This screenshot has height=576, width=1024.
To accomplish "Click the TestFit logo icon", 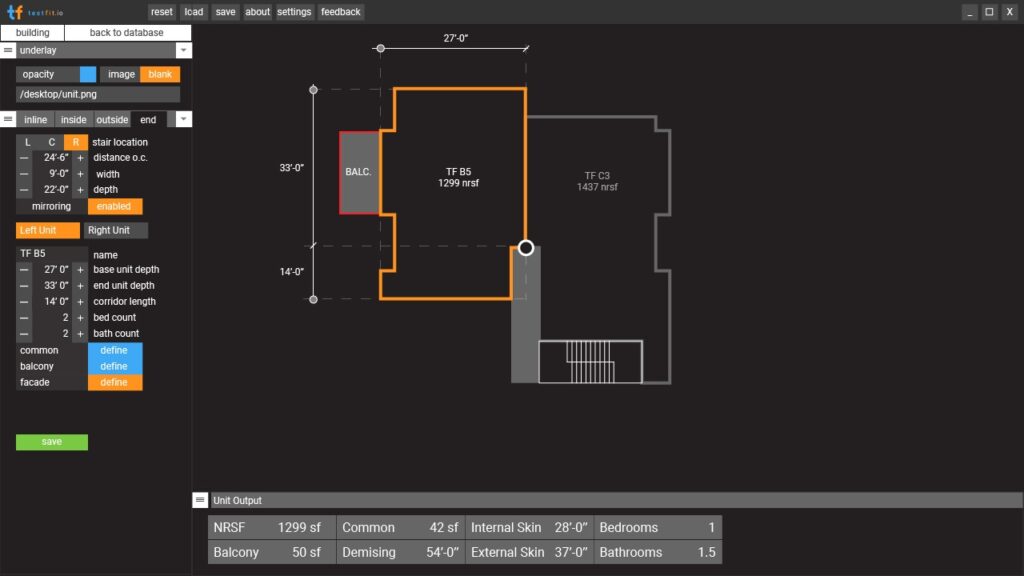I will (12, 11).
